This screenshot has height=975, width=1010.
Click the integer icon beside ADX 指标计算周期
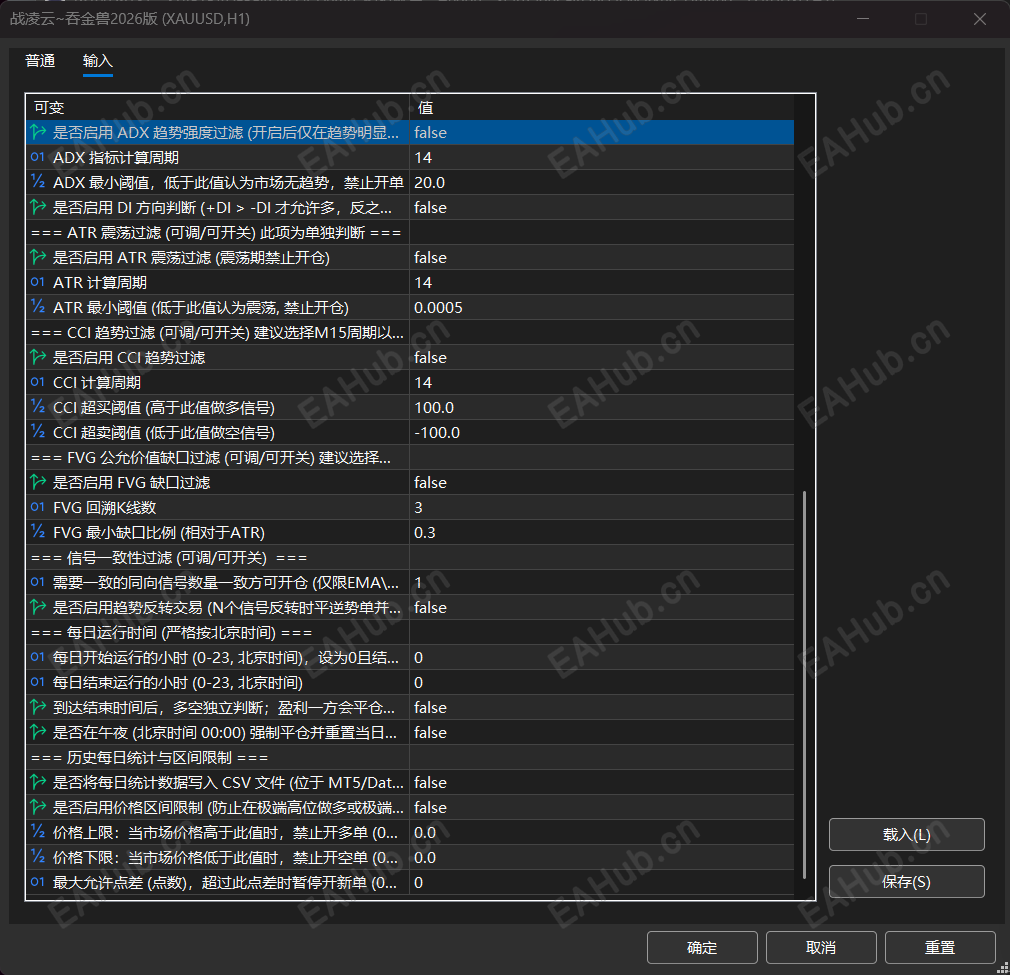[x=38, y=157]
